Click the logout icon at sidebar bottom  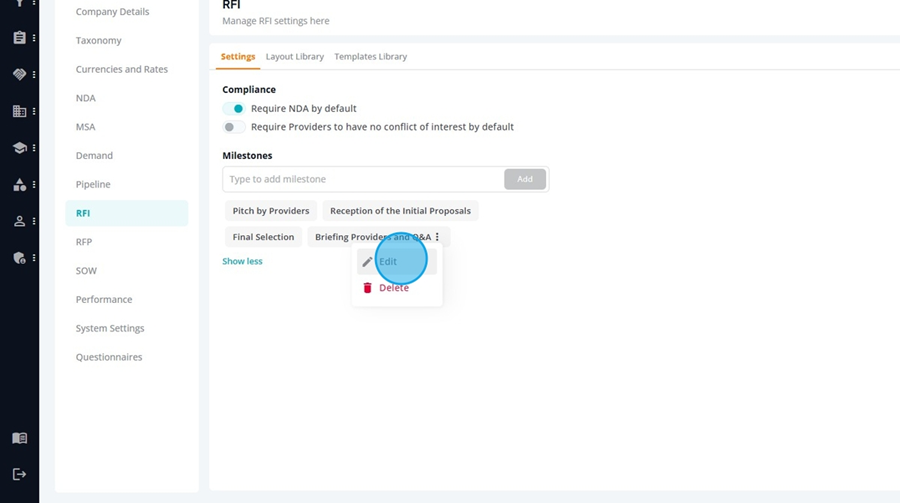pos(20,474)
